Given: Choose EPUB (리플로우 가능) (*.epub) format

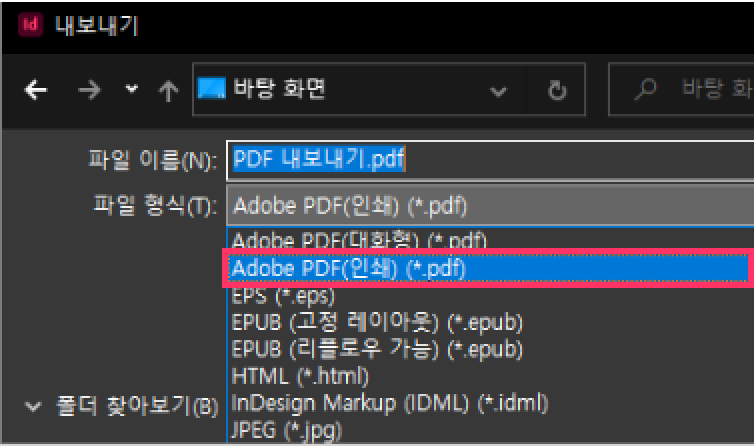Looking at the screenshot, I should click(490, 350).
